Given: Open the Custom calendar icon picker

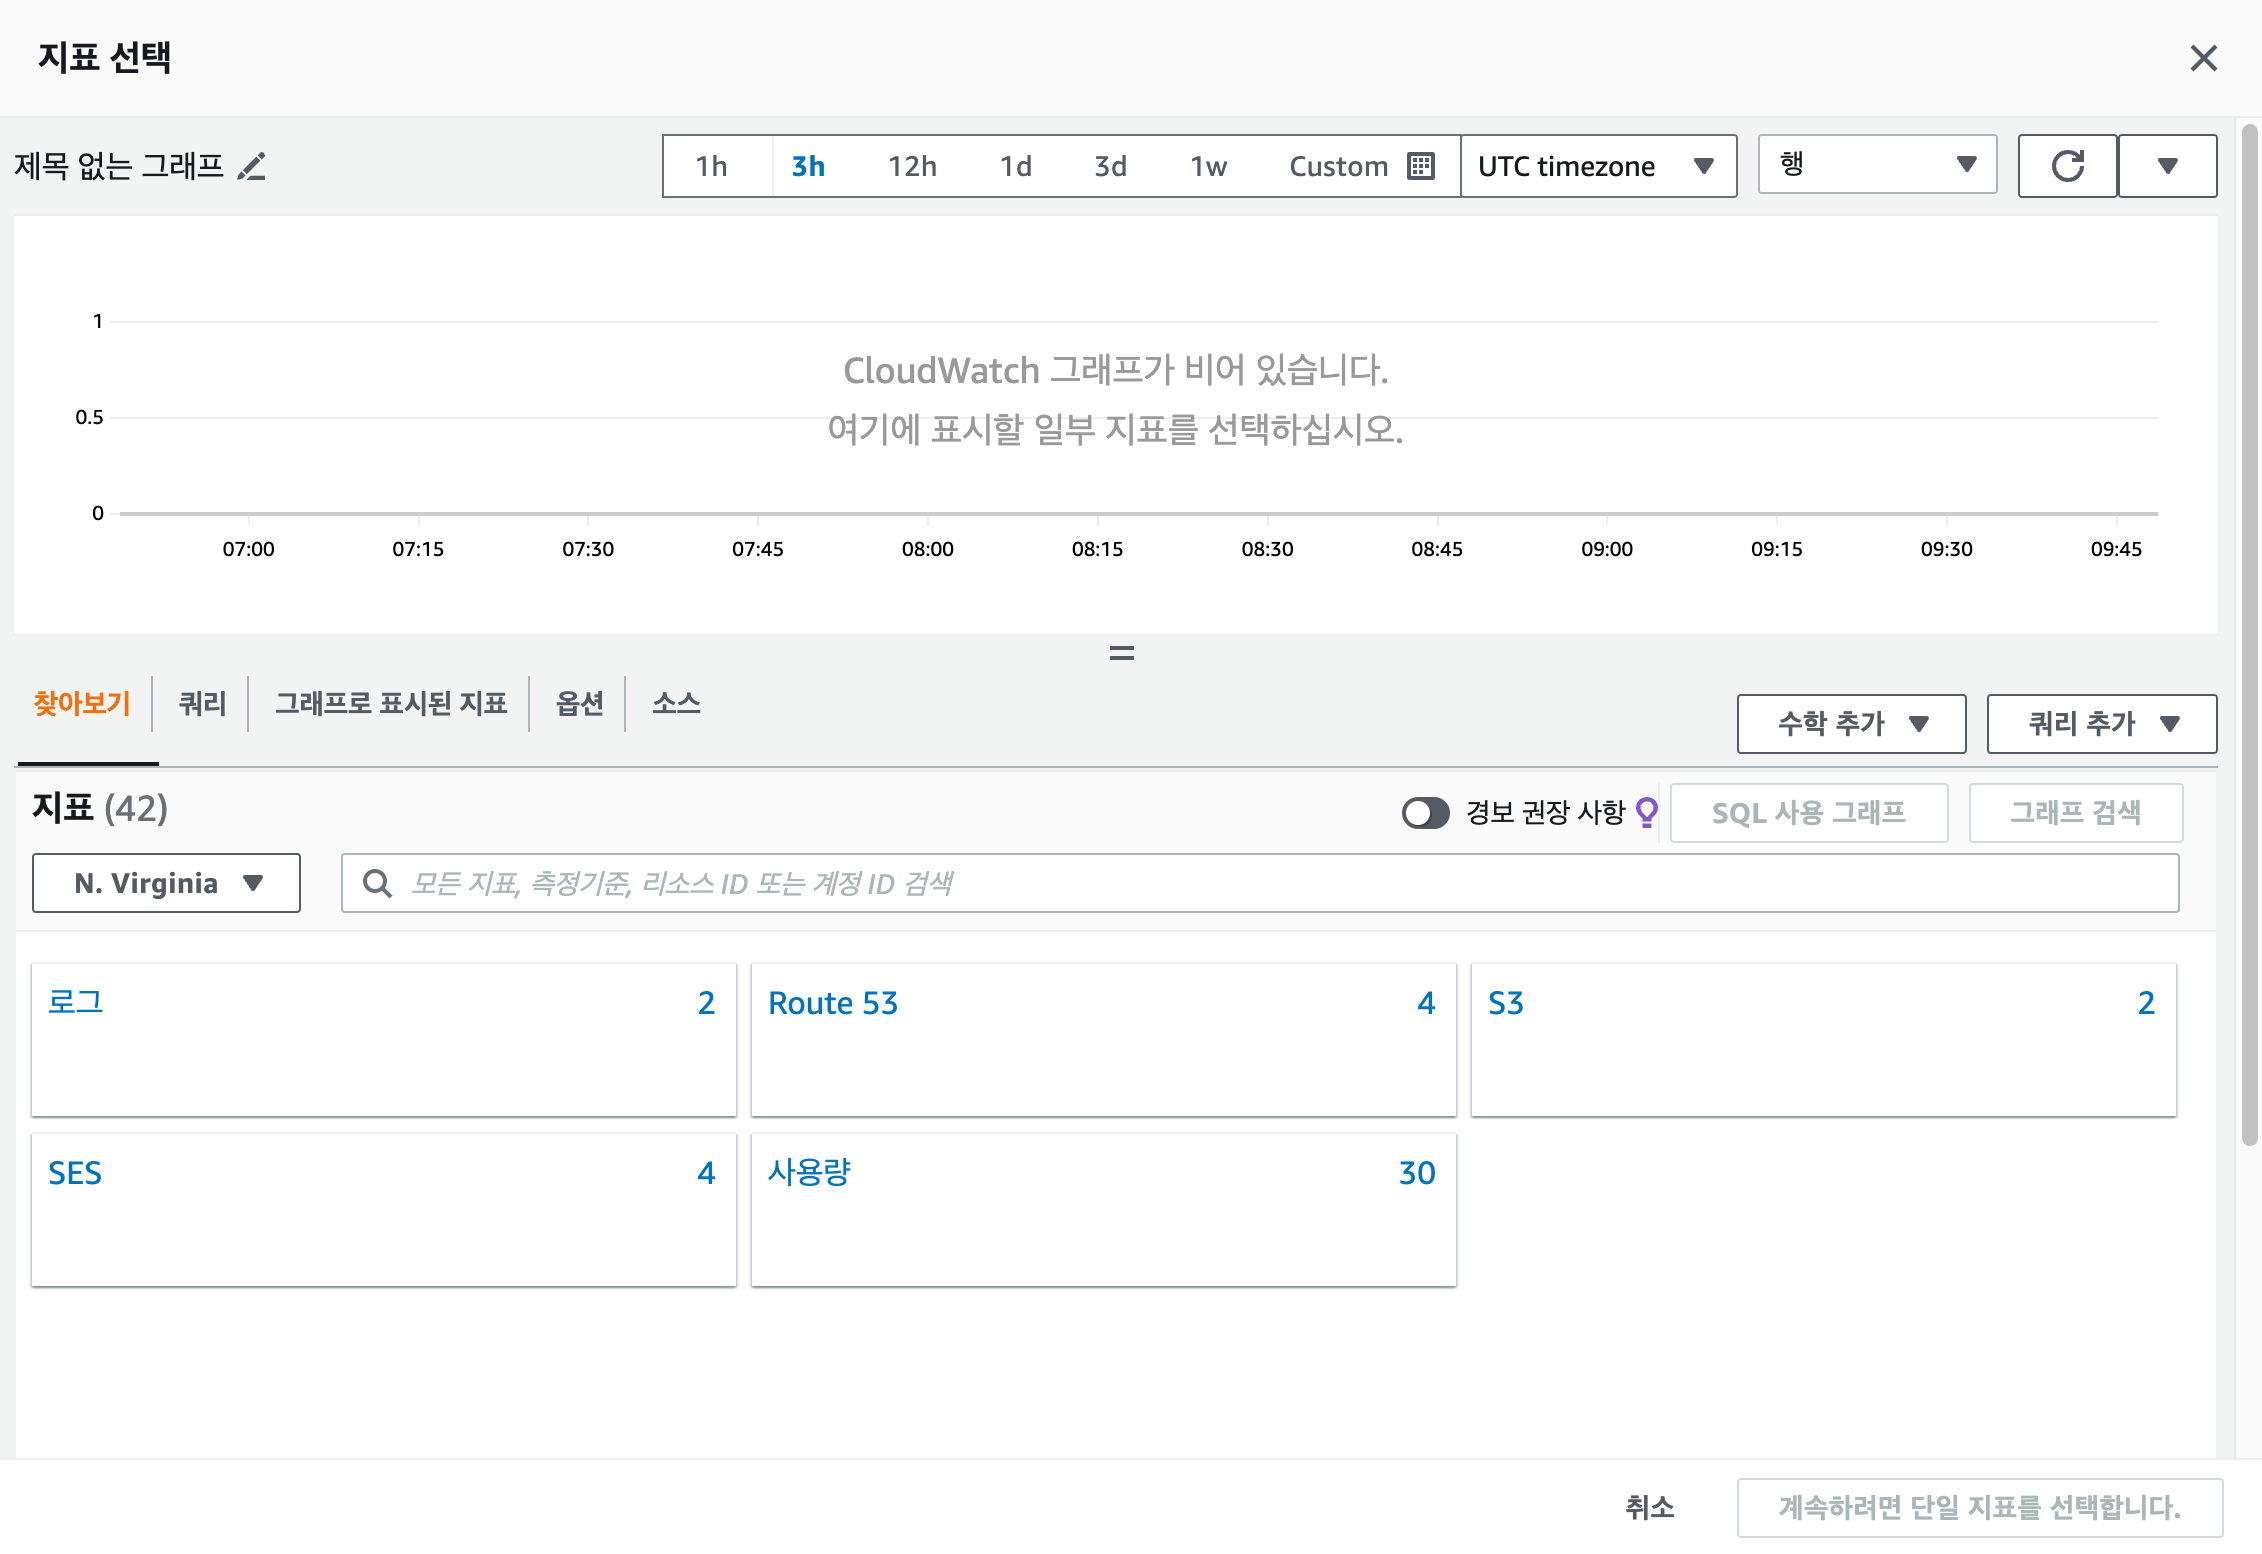Looking at the screenshot, I should (x=1420, y=166).
